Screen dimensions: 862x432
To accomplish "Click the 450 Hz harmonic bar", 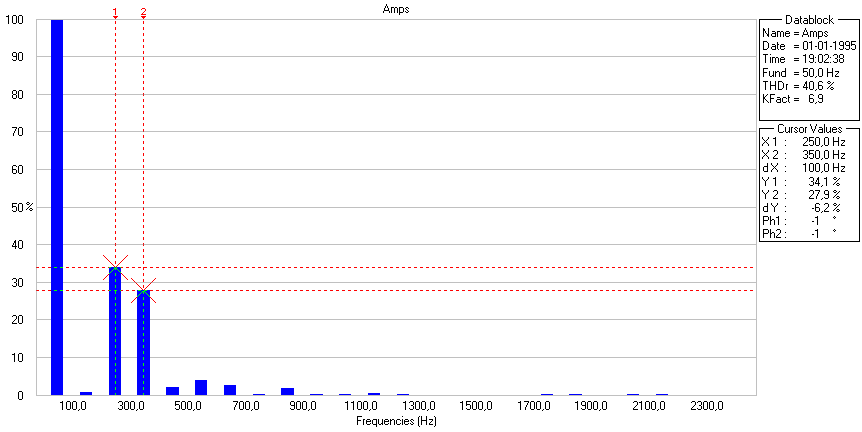I will 172,391.
